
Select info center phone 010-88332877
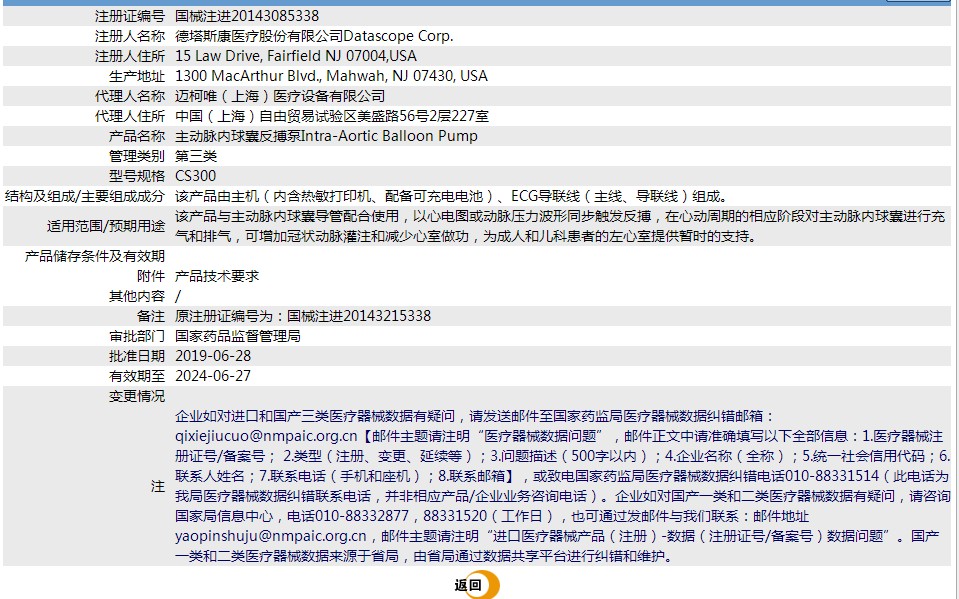[361, 516]
